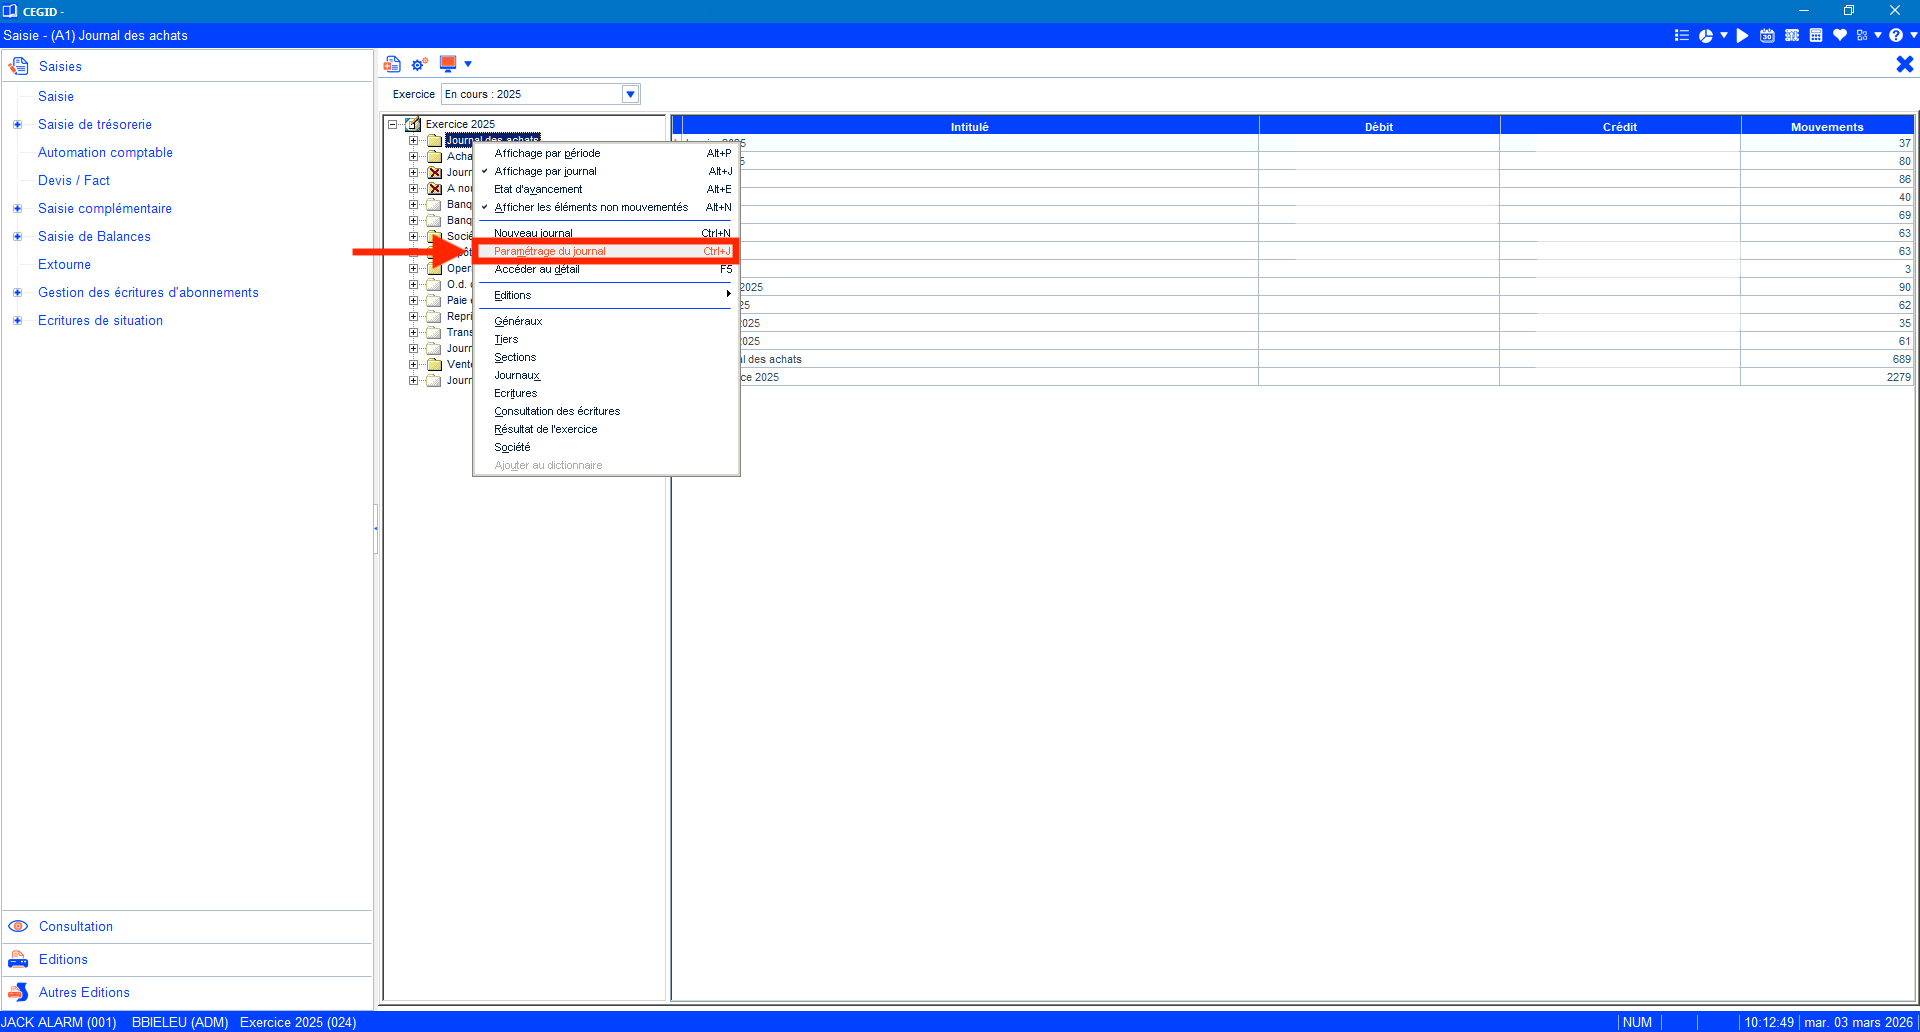Open the help question mark icon
This screenshot has height=1032, width=1920.
(1896, 35)
